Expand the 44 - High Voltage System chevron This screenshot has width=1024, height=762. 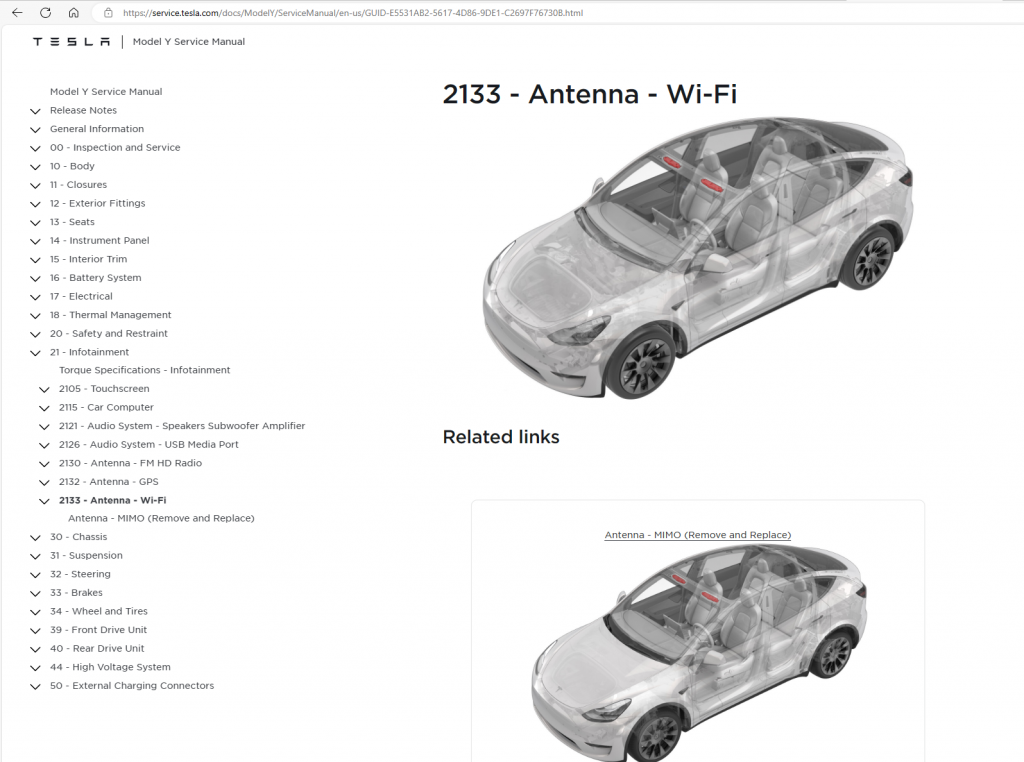point(35,668)
